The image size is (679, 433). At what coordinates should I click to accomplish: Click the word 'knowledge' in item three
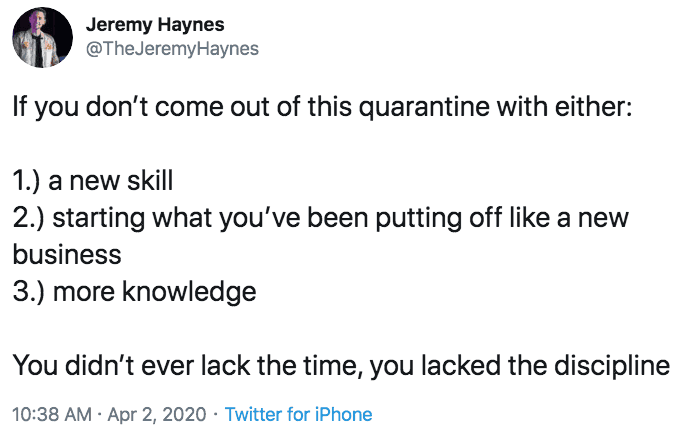pyautogui.click(x=189, y=292)
